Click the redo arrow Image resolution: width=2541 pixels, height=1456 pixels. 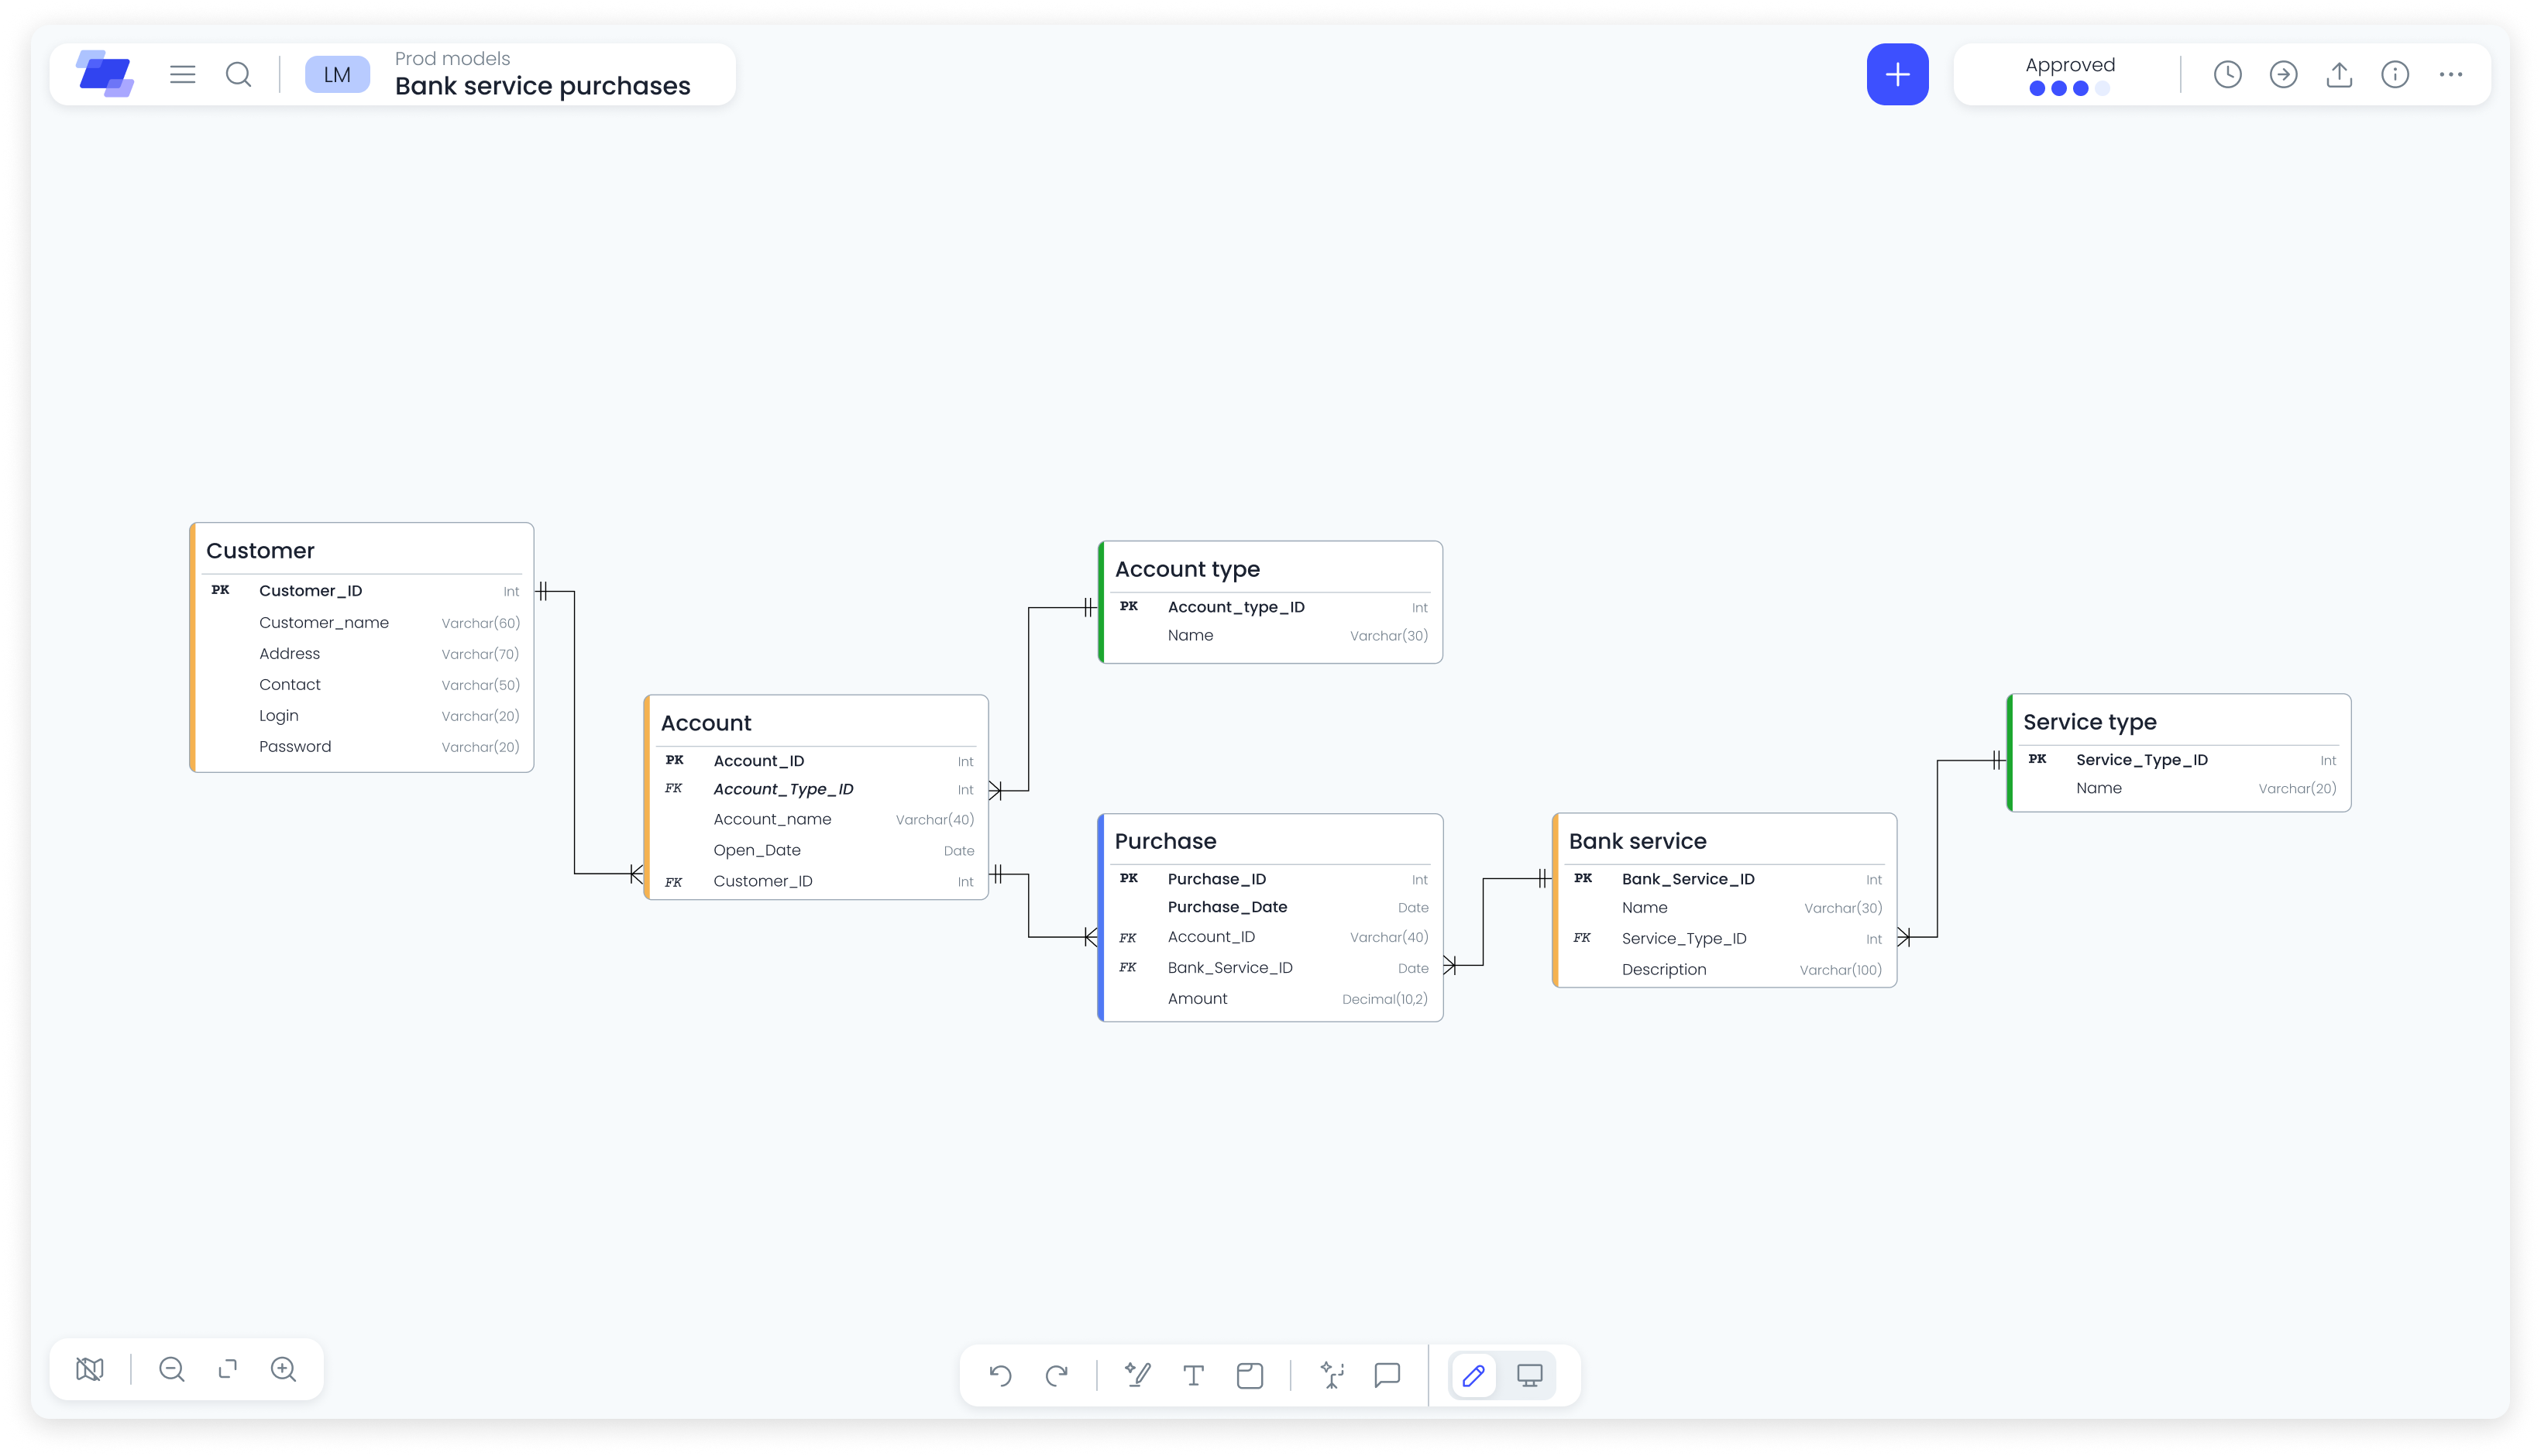(x=1056, y=1375)
